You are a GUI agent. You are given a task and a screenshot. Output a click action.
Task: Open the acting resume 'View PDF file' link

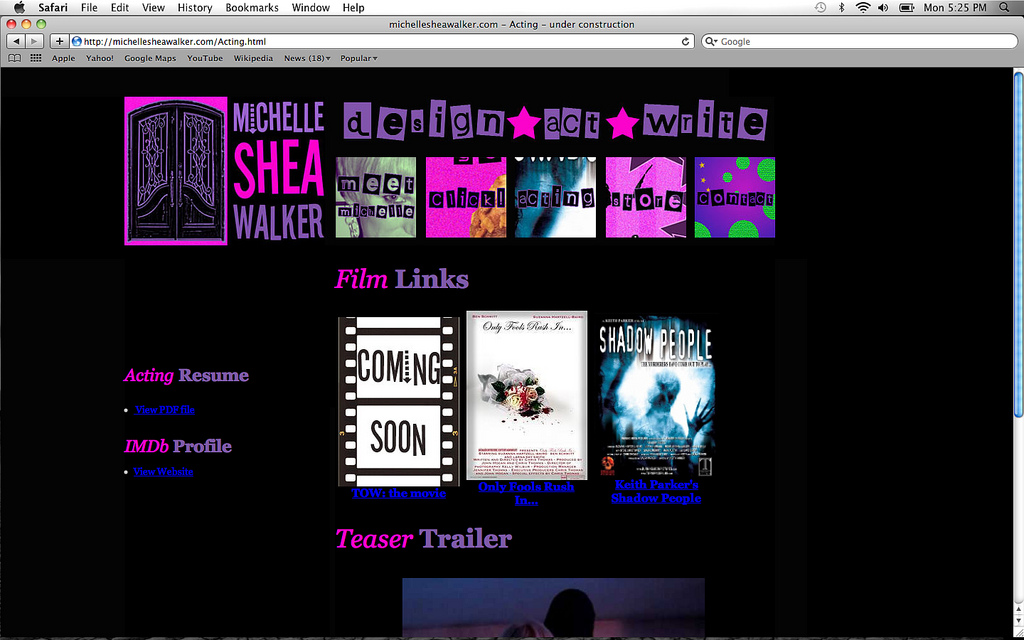click(x=166, y=409)
